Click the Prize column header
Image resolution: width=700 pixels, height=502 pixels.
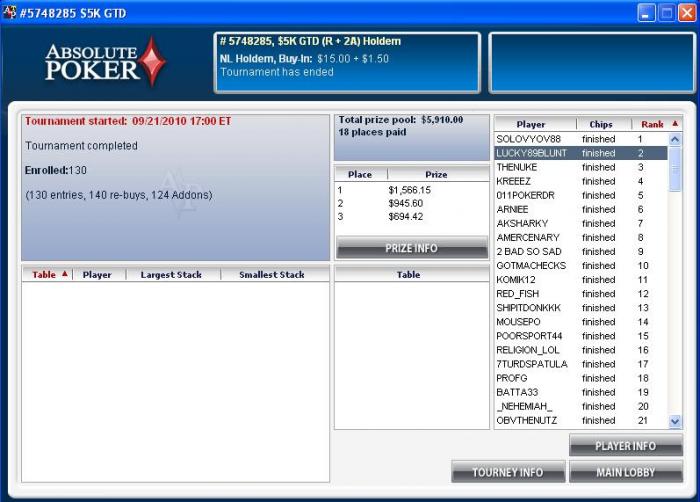[438, 174]
